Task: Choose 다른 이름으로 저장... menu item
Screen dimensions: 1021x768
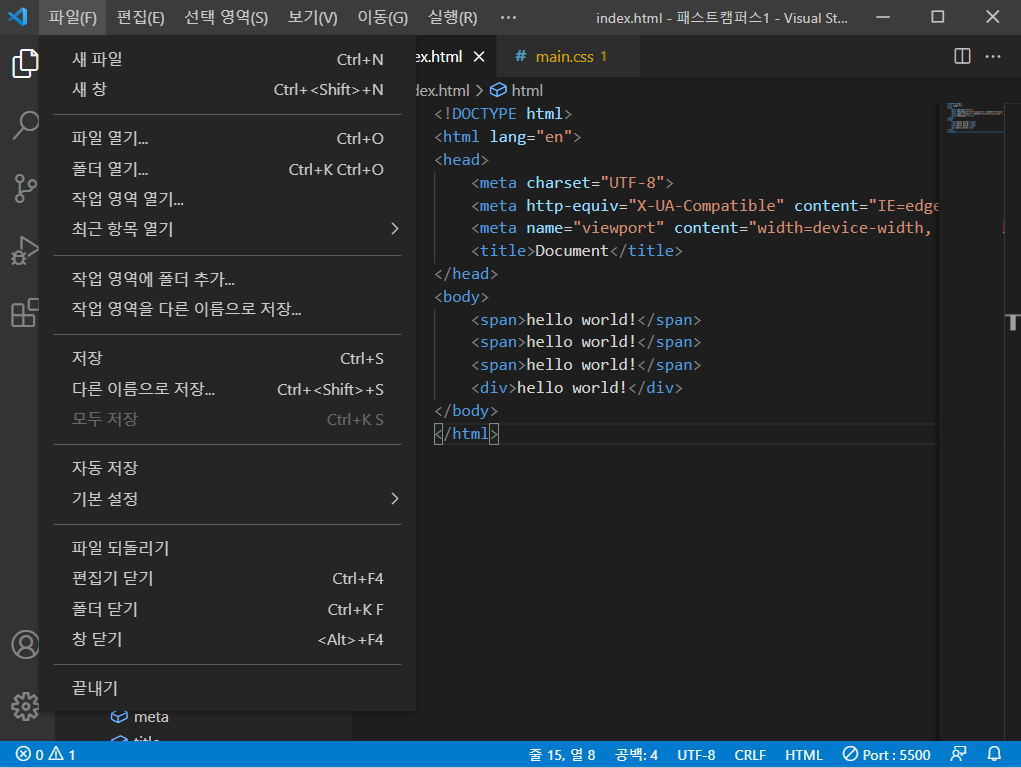Action: (x=227, y=389)
